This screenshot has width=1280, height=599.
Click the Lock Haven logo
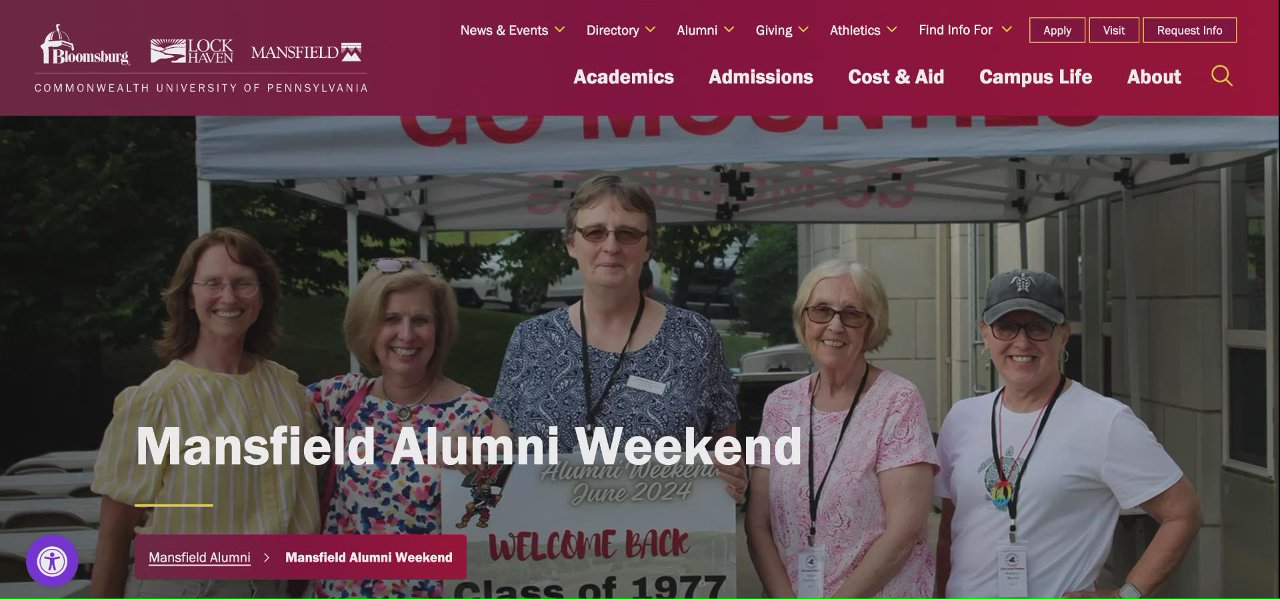(x=192, y=51)
